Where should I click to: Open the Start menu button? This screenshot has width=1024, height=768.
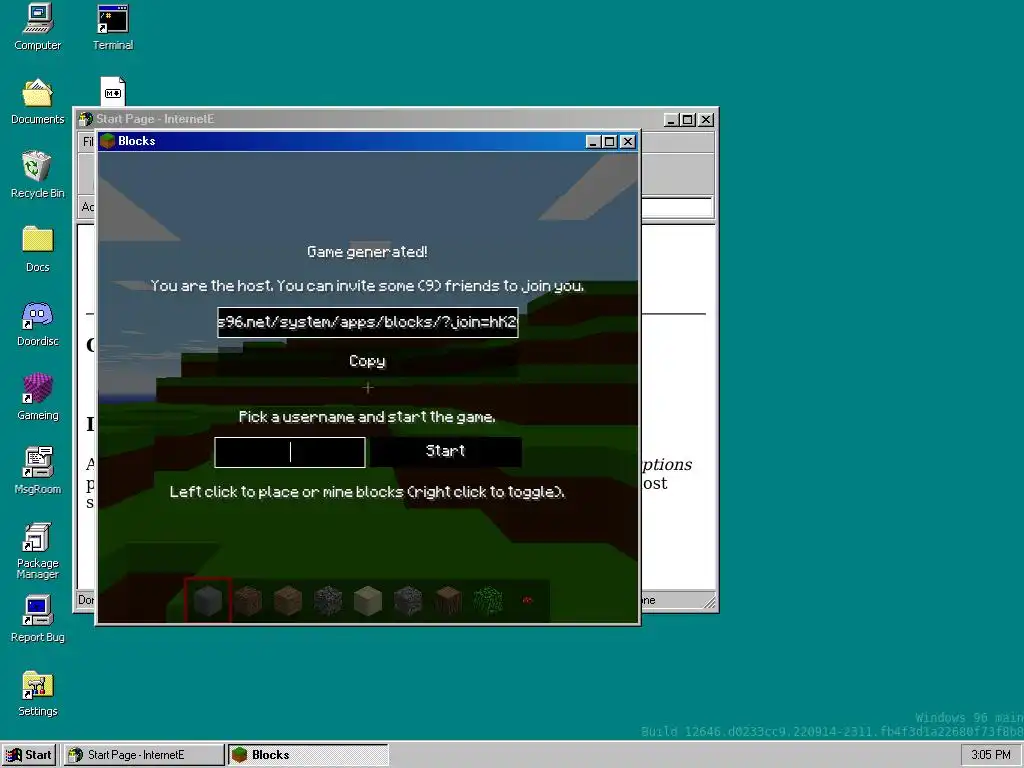[29, 755]
